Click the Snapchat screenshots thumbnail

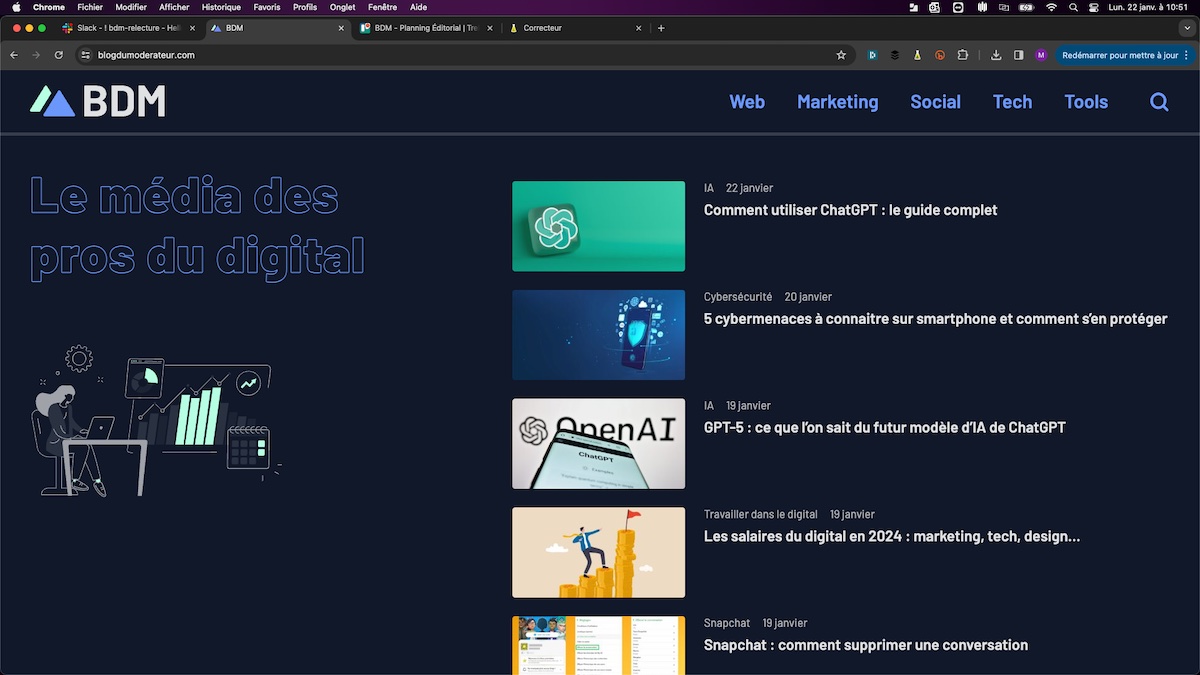coord(599,645)
